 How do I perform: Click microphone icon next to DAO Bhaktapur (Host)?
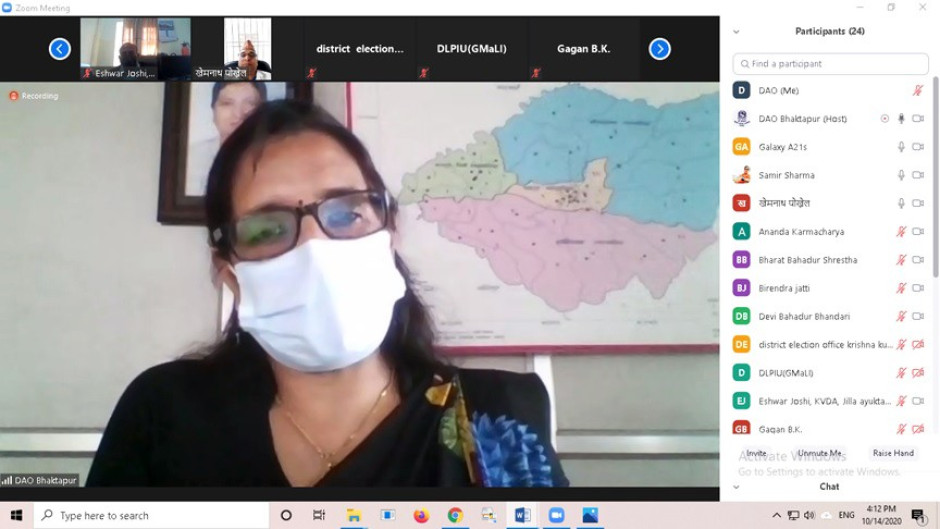pyautogui.click(x=901, y=119)
